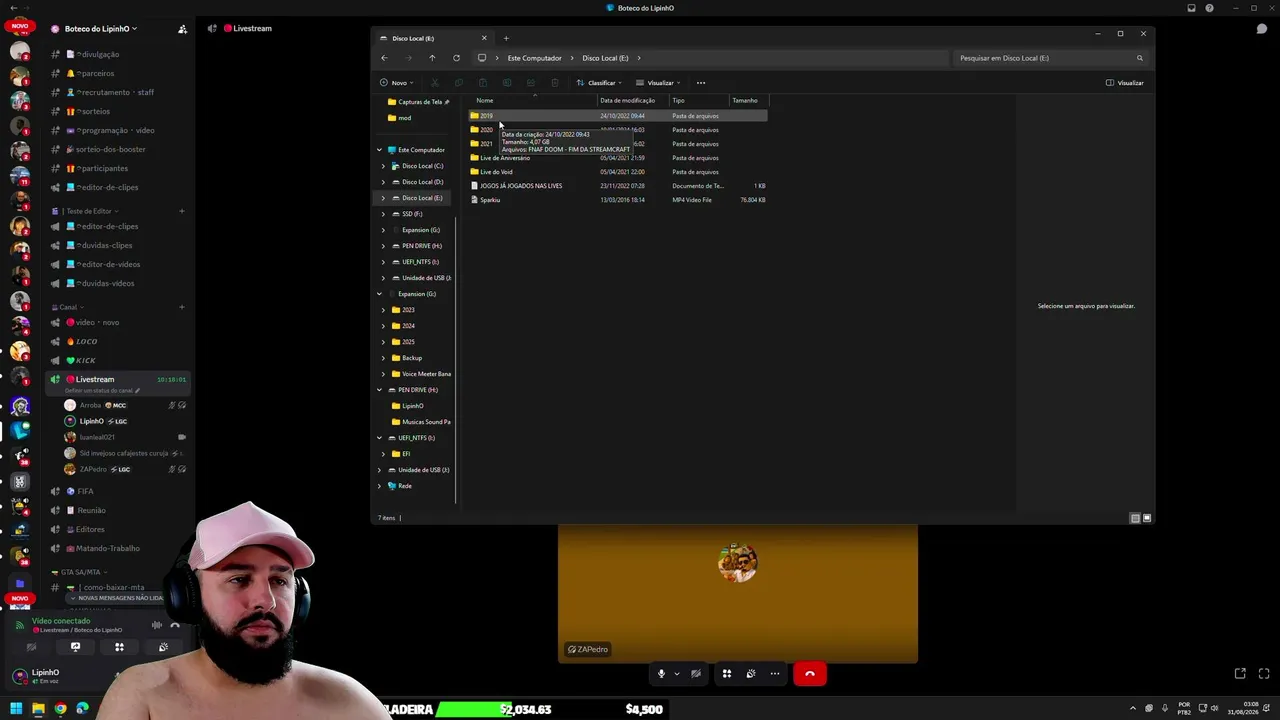Select the Sparkiu MP4 video file

pos(619,200)
